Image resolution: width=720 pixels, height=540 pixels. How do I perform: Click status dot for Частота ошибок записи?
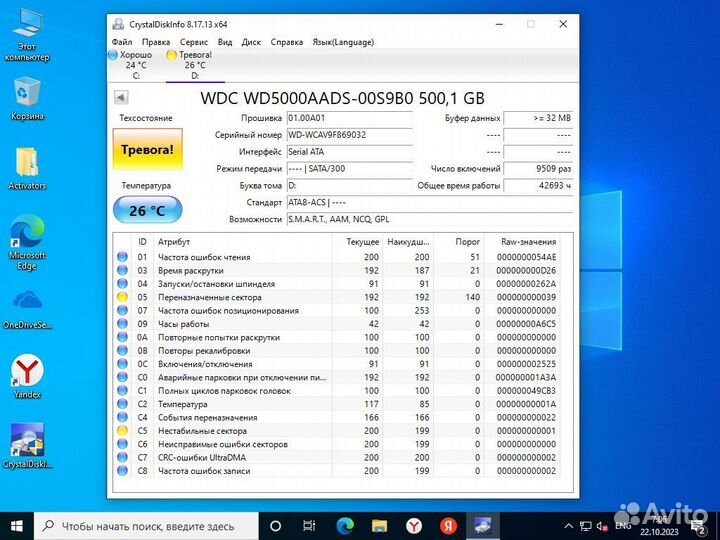click(122, 470)
